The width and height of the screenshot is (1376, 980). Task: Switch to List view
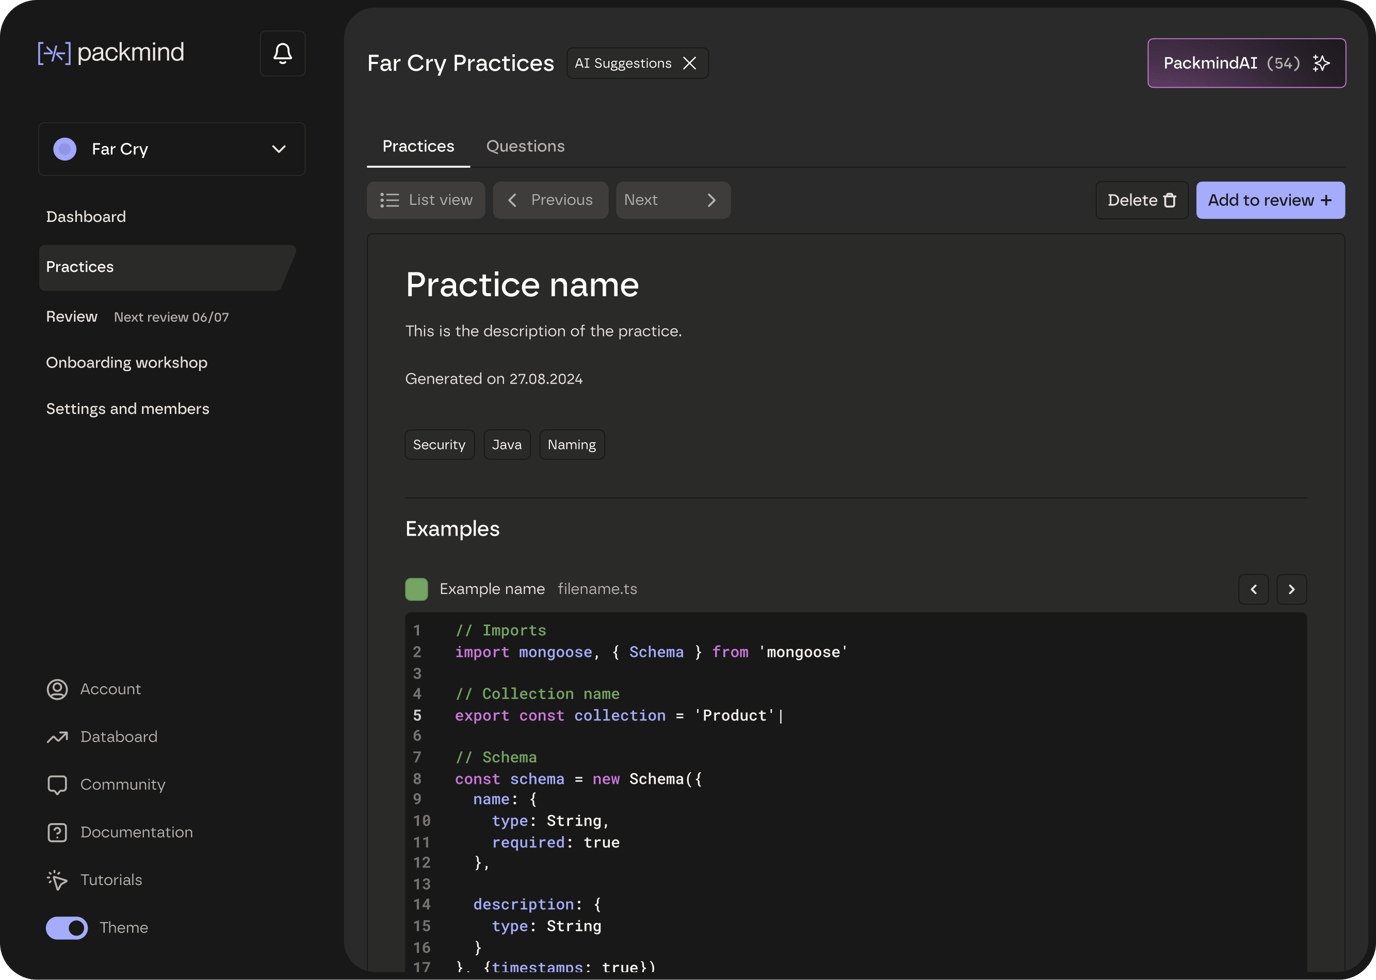(x=426, y=200)
